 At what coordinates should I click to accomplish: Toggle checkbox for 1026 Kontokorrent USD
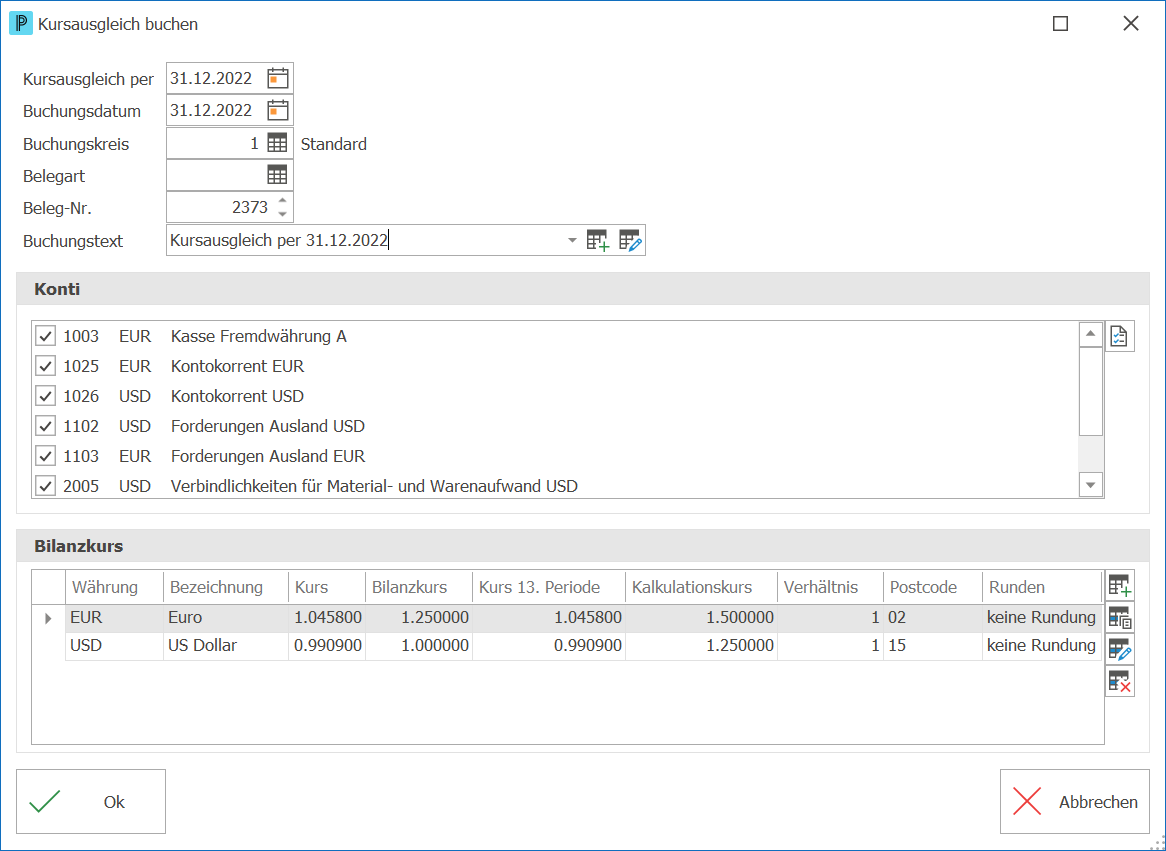click(x=45, y=396)
